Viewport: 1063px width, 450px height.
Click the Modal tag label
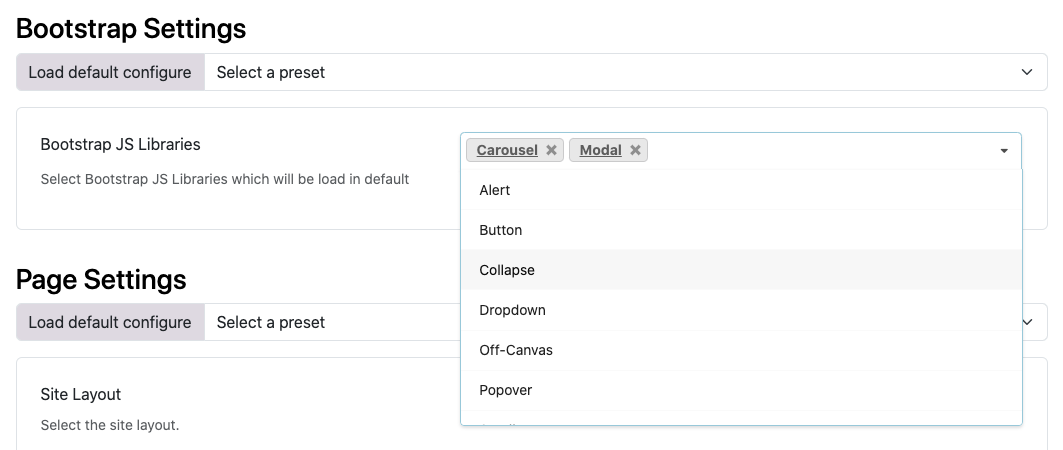point(601,150)
